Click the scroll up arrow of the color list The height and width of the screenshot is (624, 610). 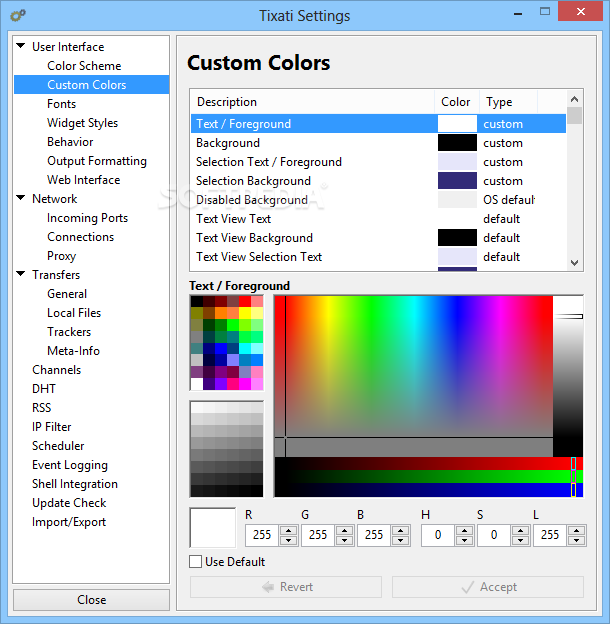coord(574,99)
